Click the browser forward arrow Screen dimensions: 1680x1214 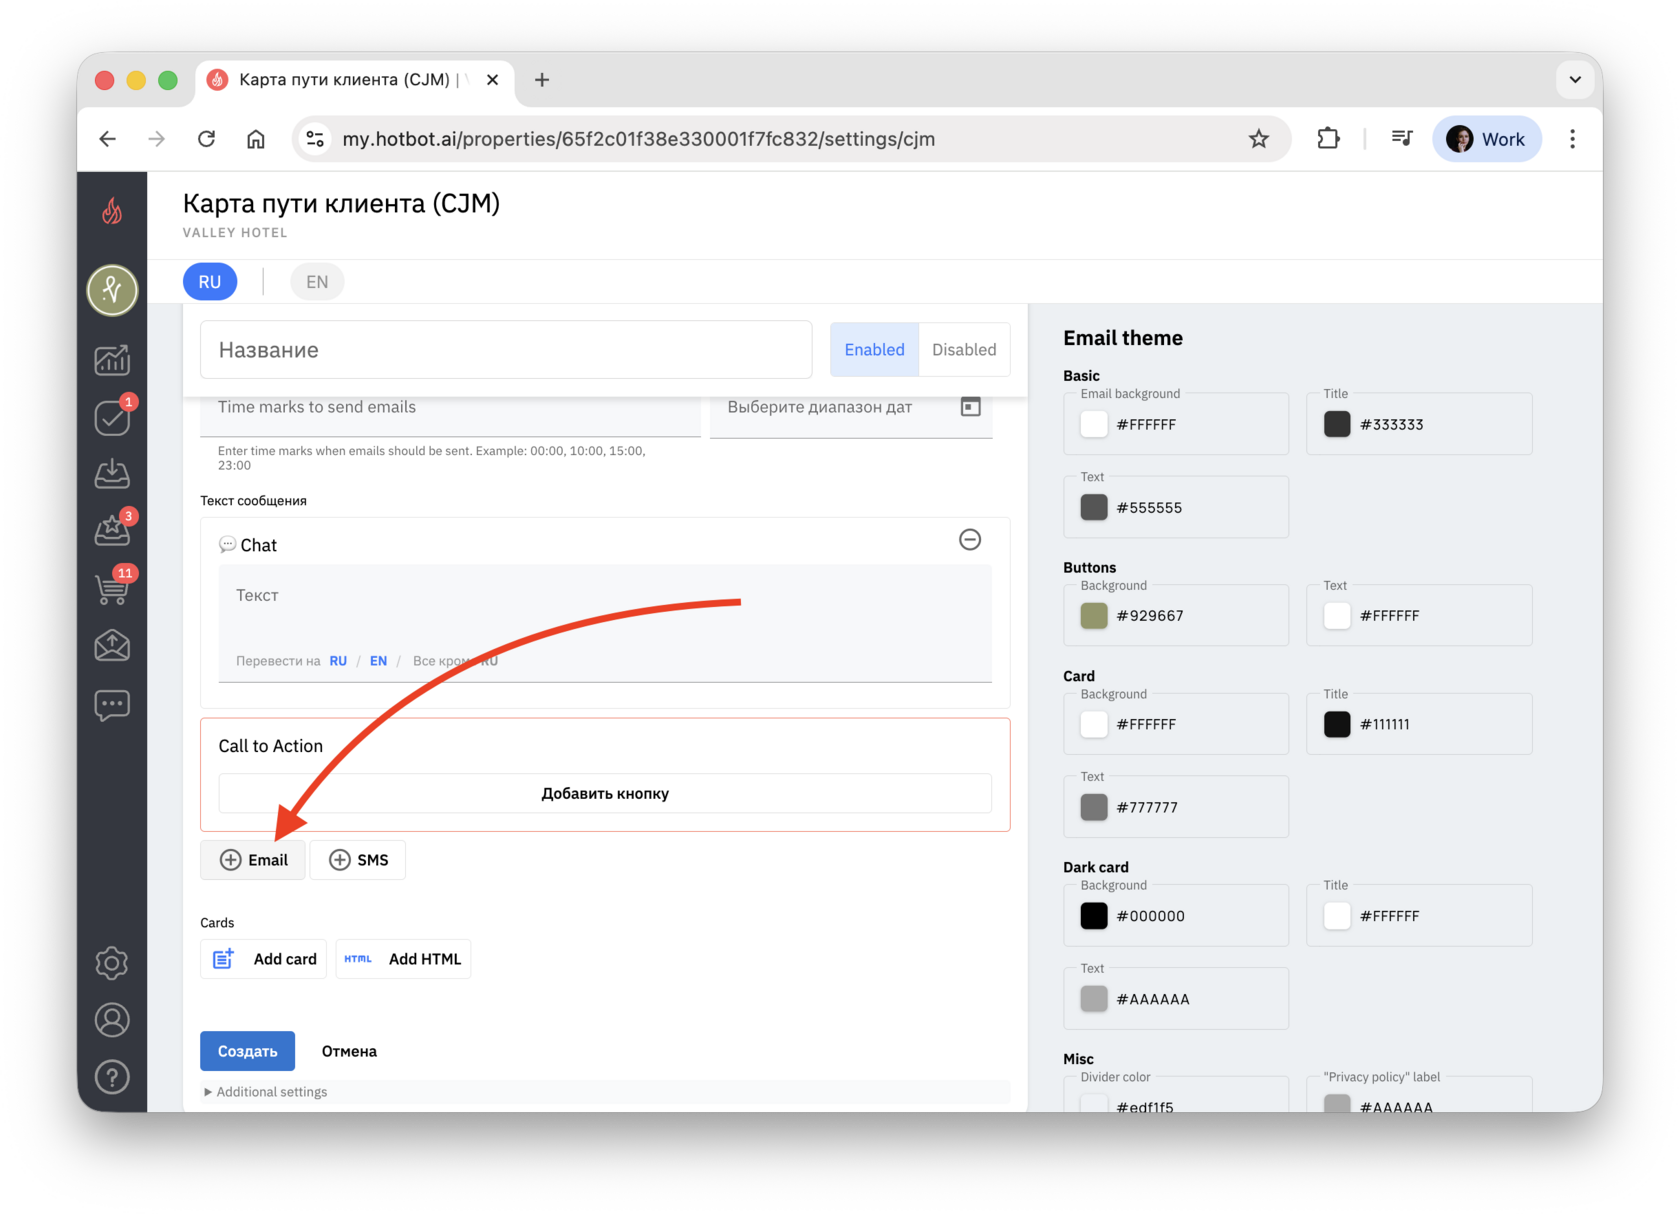[x=156, y=139]
